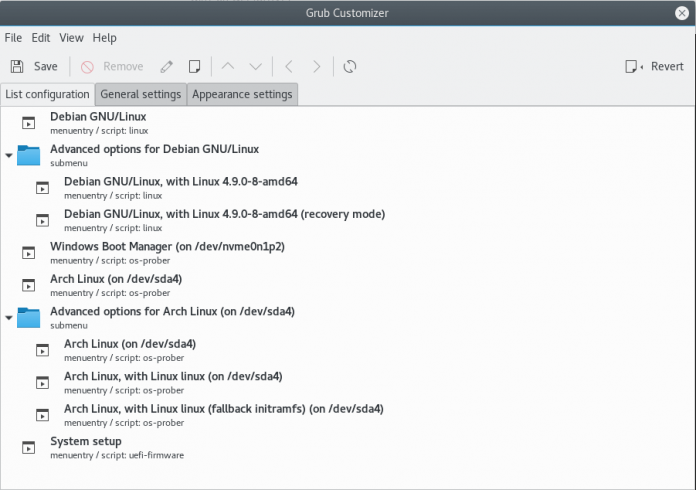Select Advanced options for Debian GNU/Linux row

point(348,155)
